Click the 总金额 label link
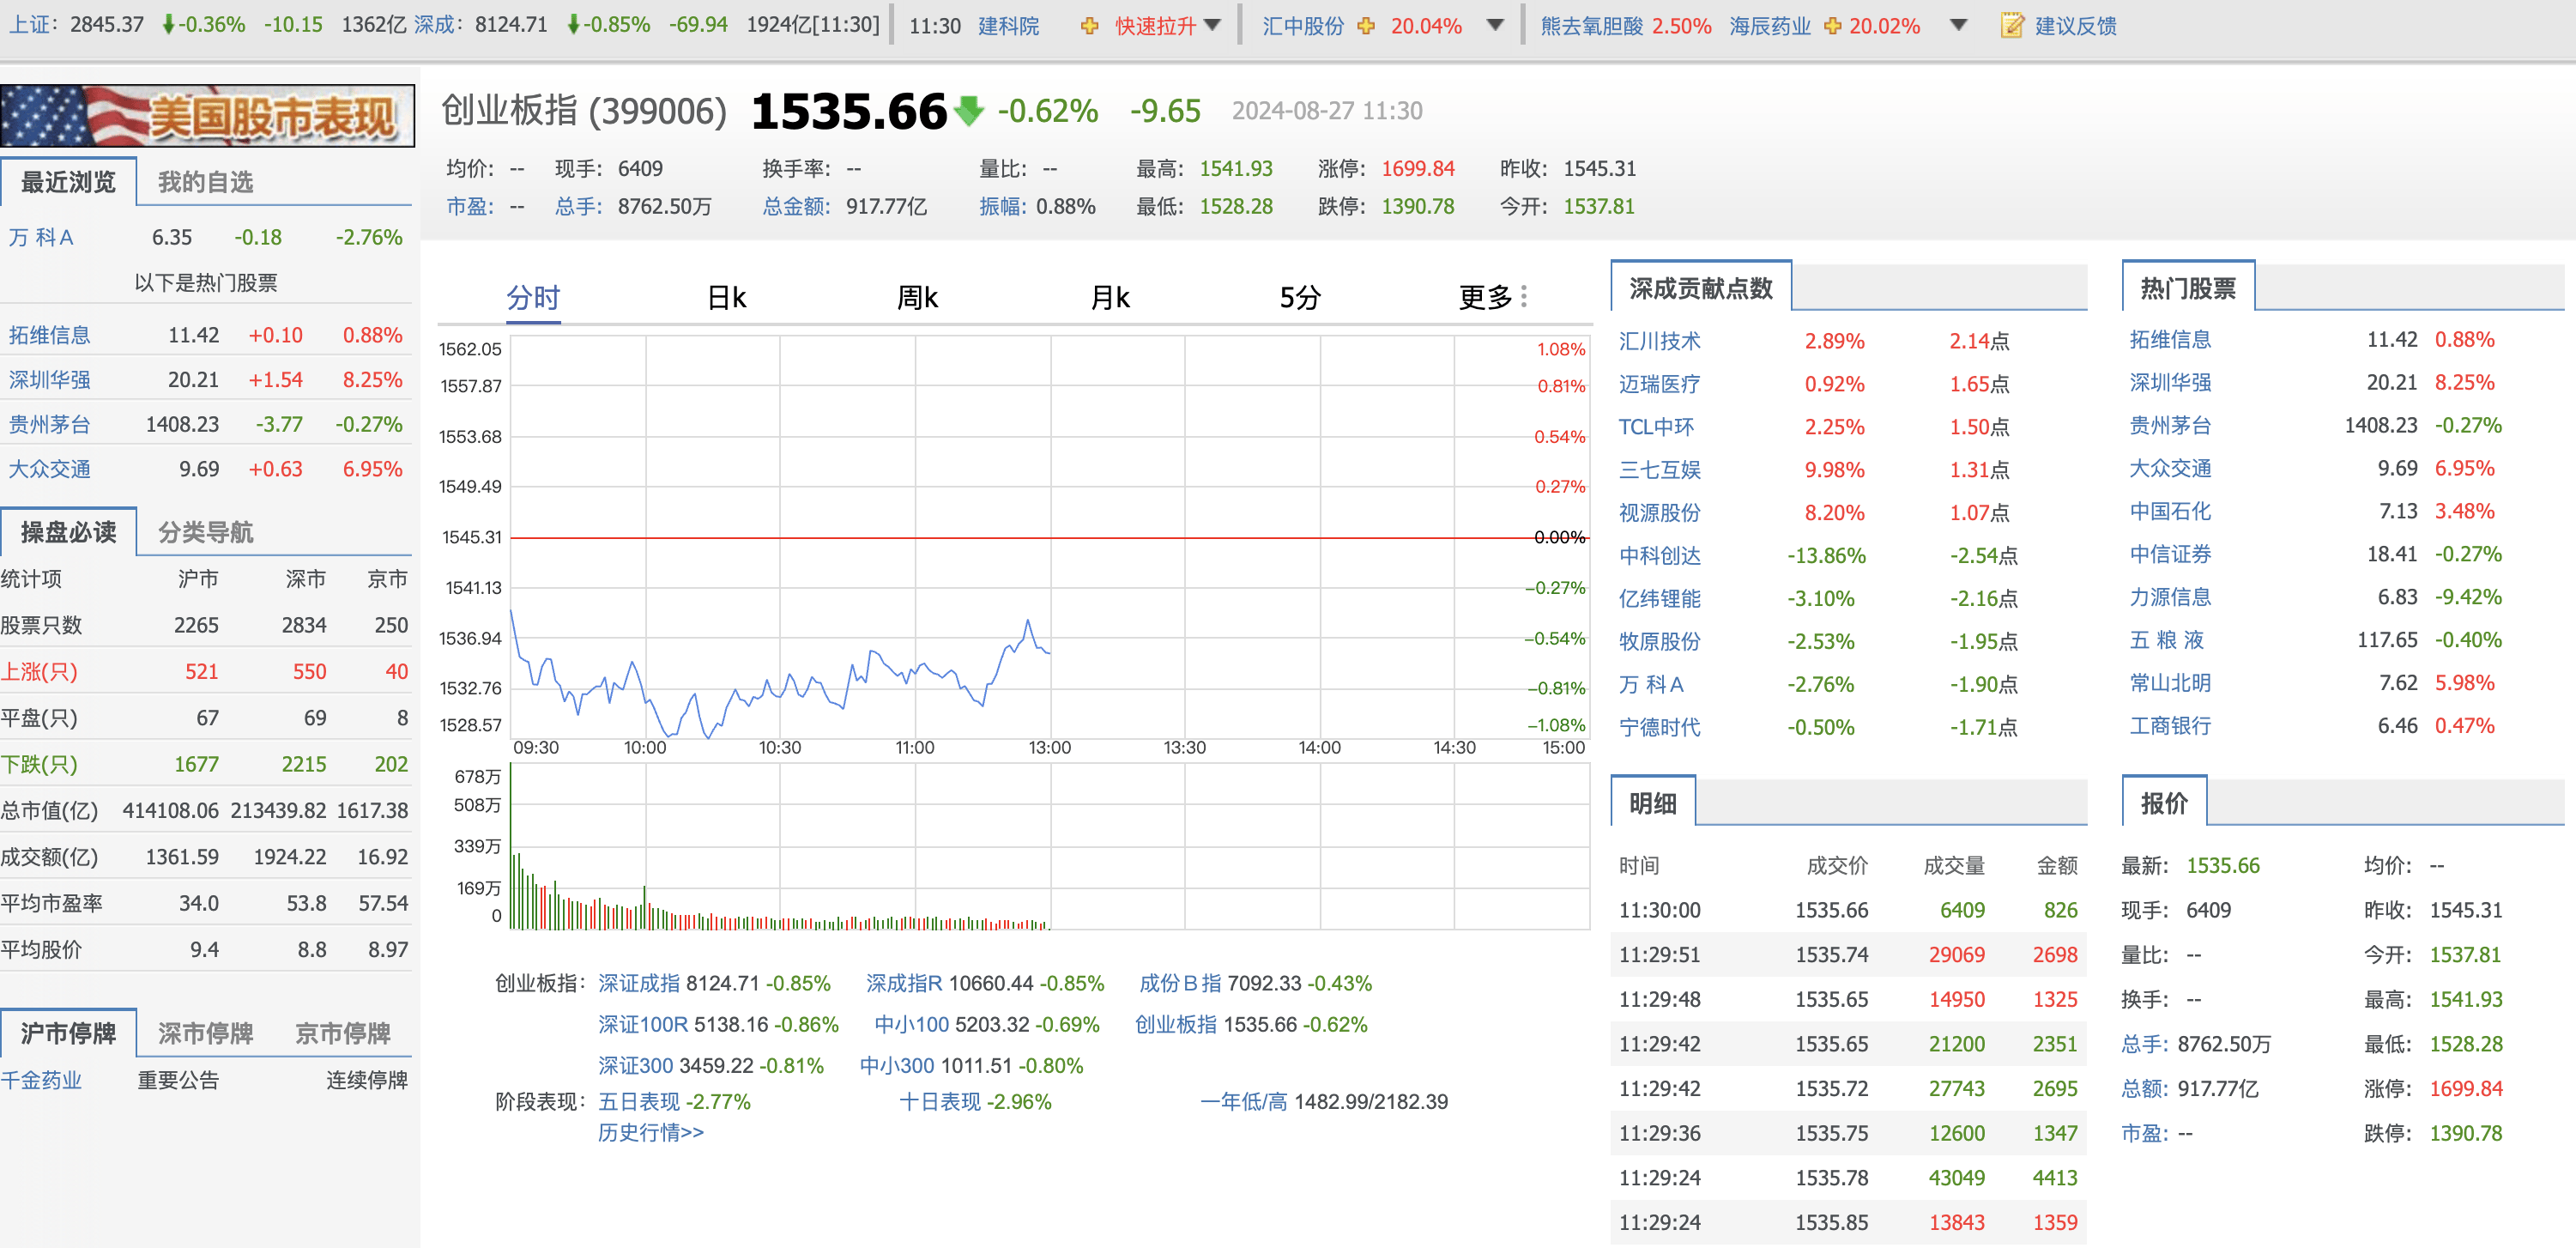This screenshot has width=2576, height=1248. [797, 207]
